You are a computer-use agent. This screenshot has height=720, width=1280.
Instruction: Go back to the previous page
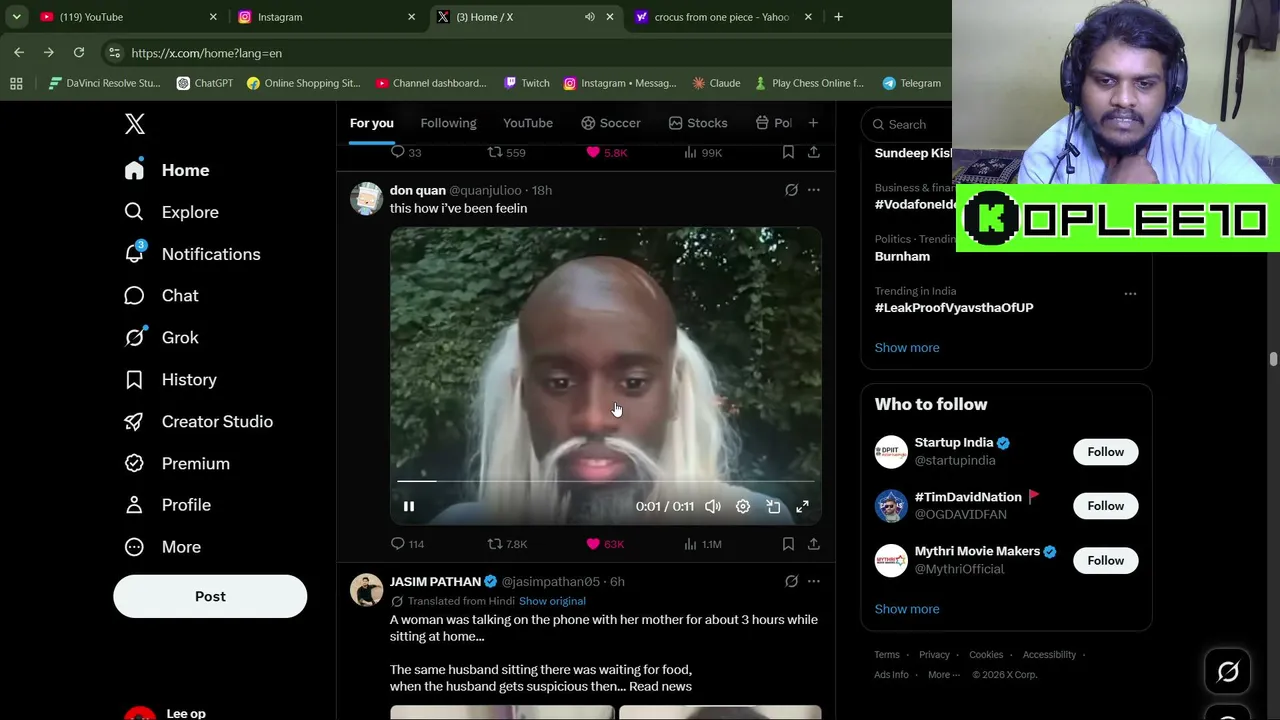tap(19, 53)
